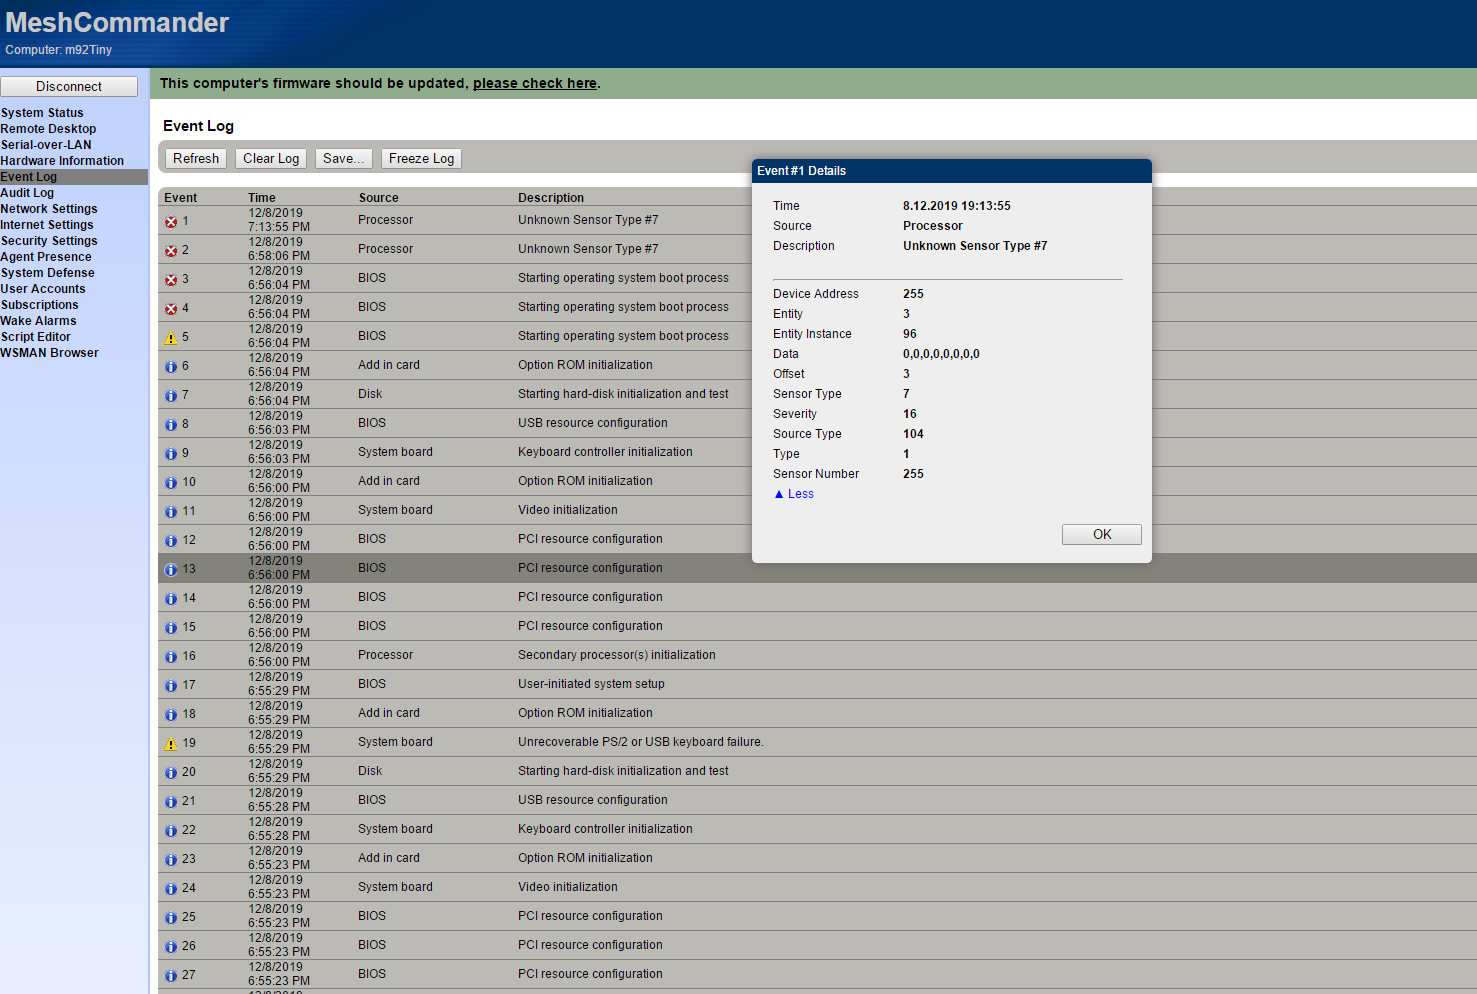This screenshot has height=994, width=1477.
Task: Click the warning icon for event 19
Action: [x=171, y=744]
